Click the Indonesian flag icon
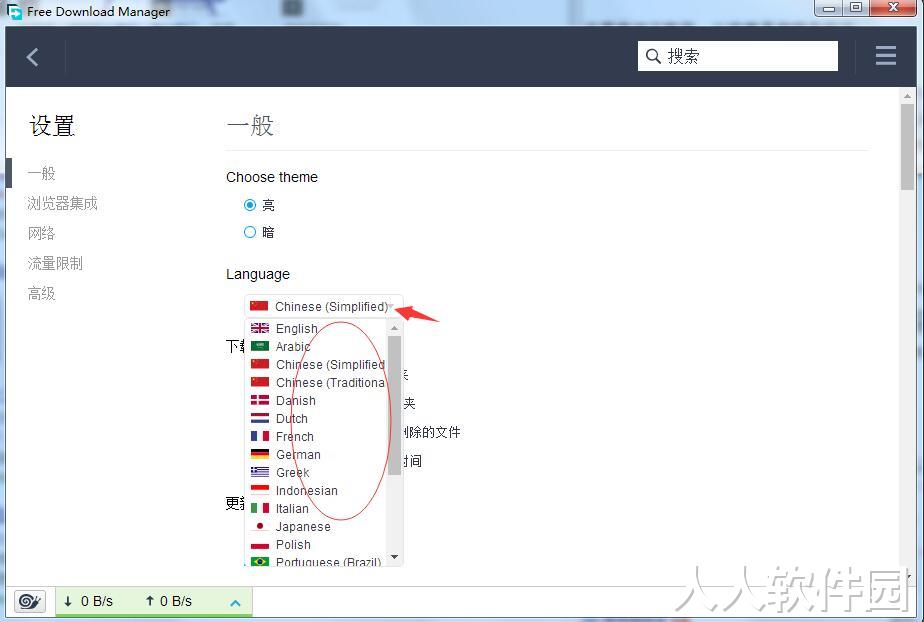This screenshot has height=622, width=924. coord(260,490)
